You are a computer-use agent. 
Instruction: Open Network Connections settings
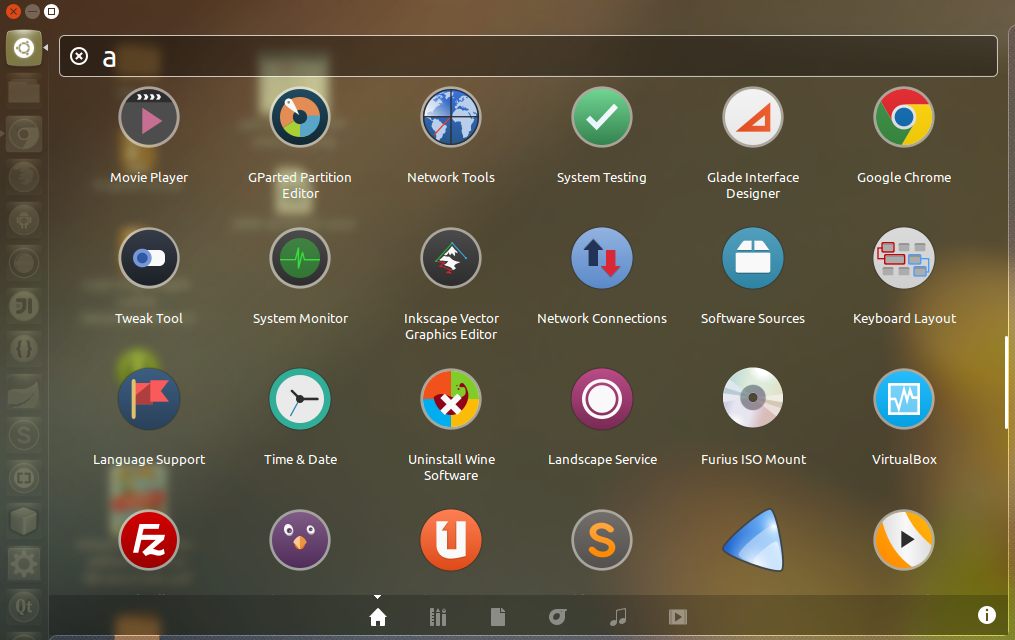[601, 257]
